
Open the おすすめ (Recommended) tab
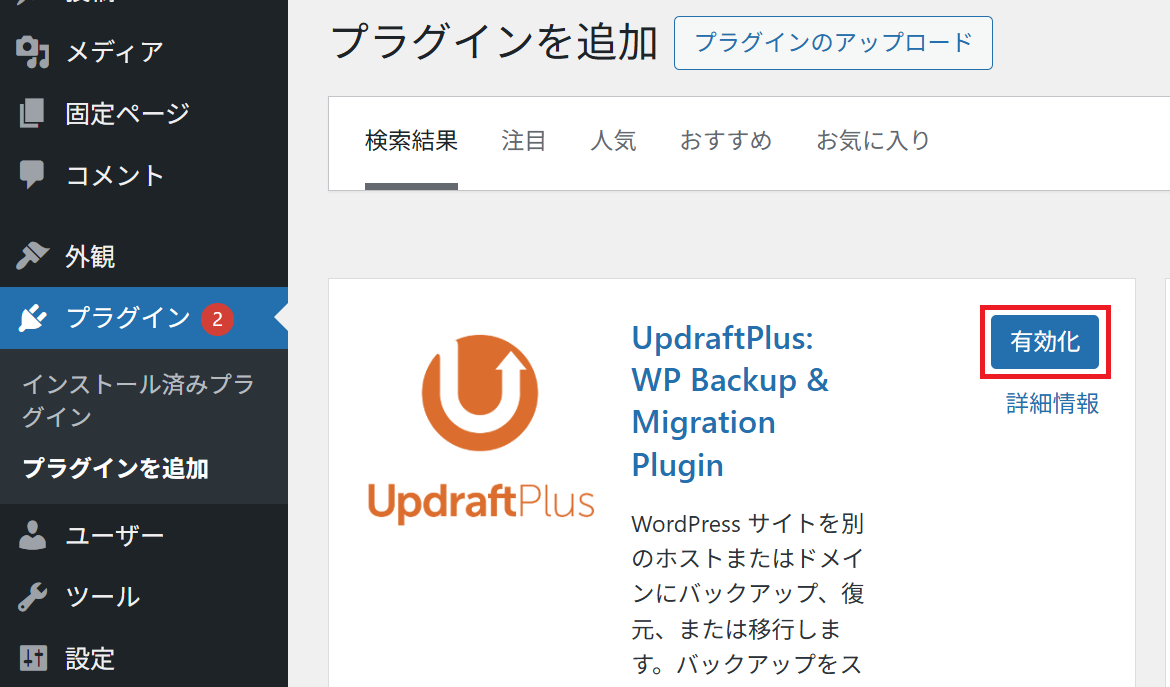pos(726,141)
